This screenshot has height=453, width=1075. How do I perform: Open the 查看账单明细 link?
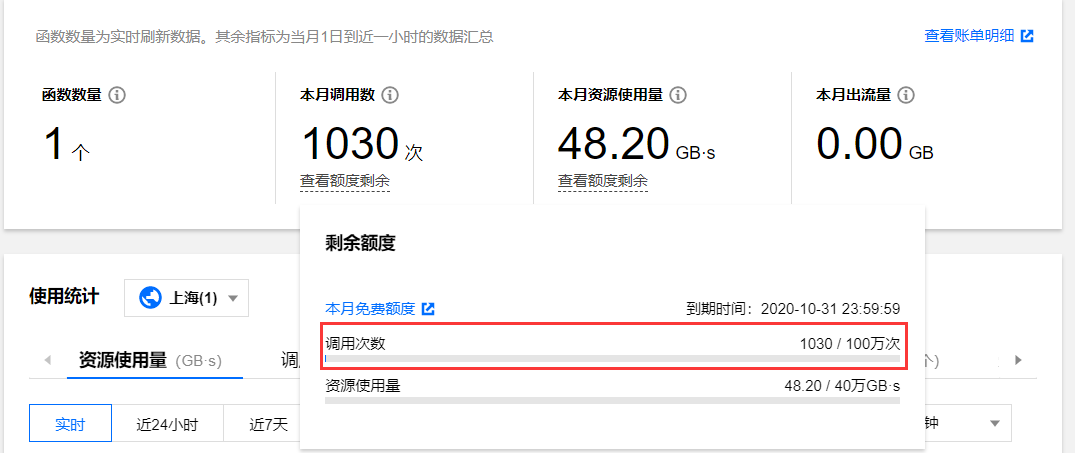[969, 36]
